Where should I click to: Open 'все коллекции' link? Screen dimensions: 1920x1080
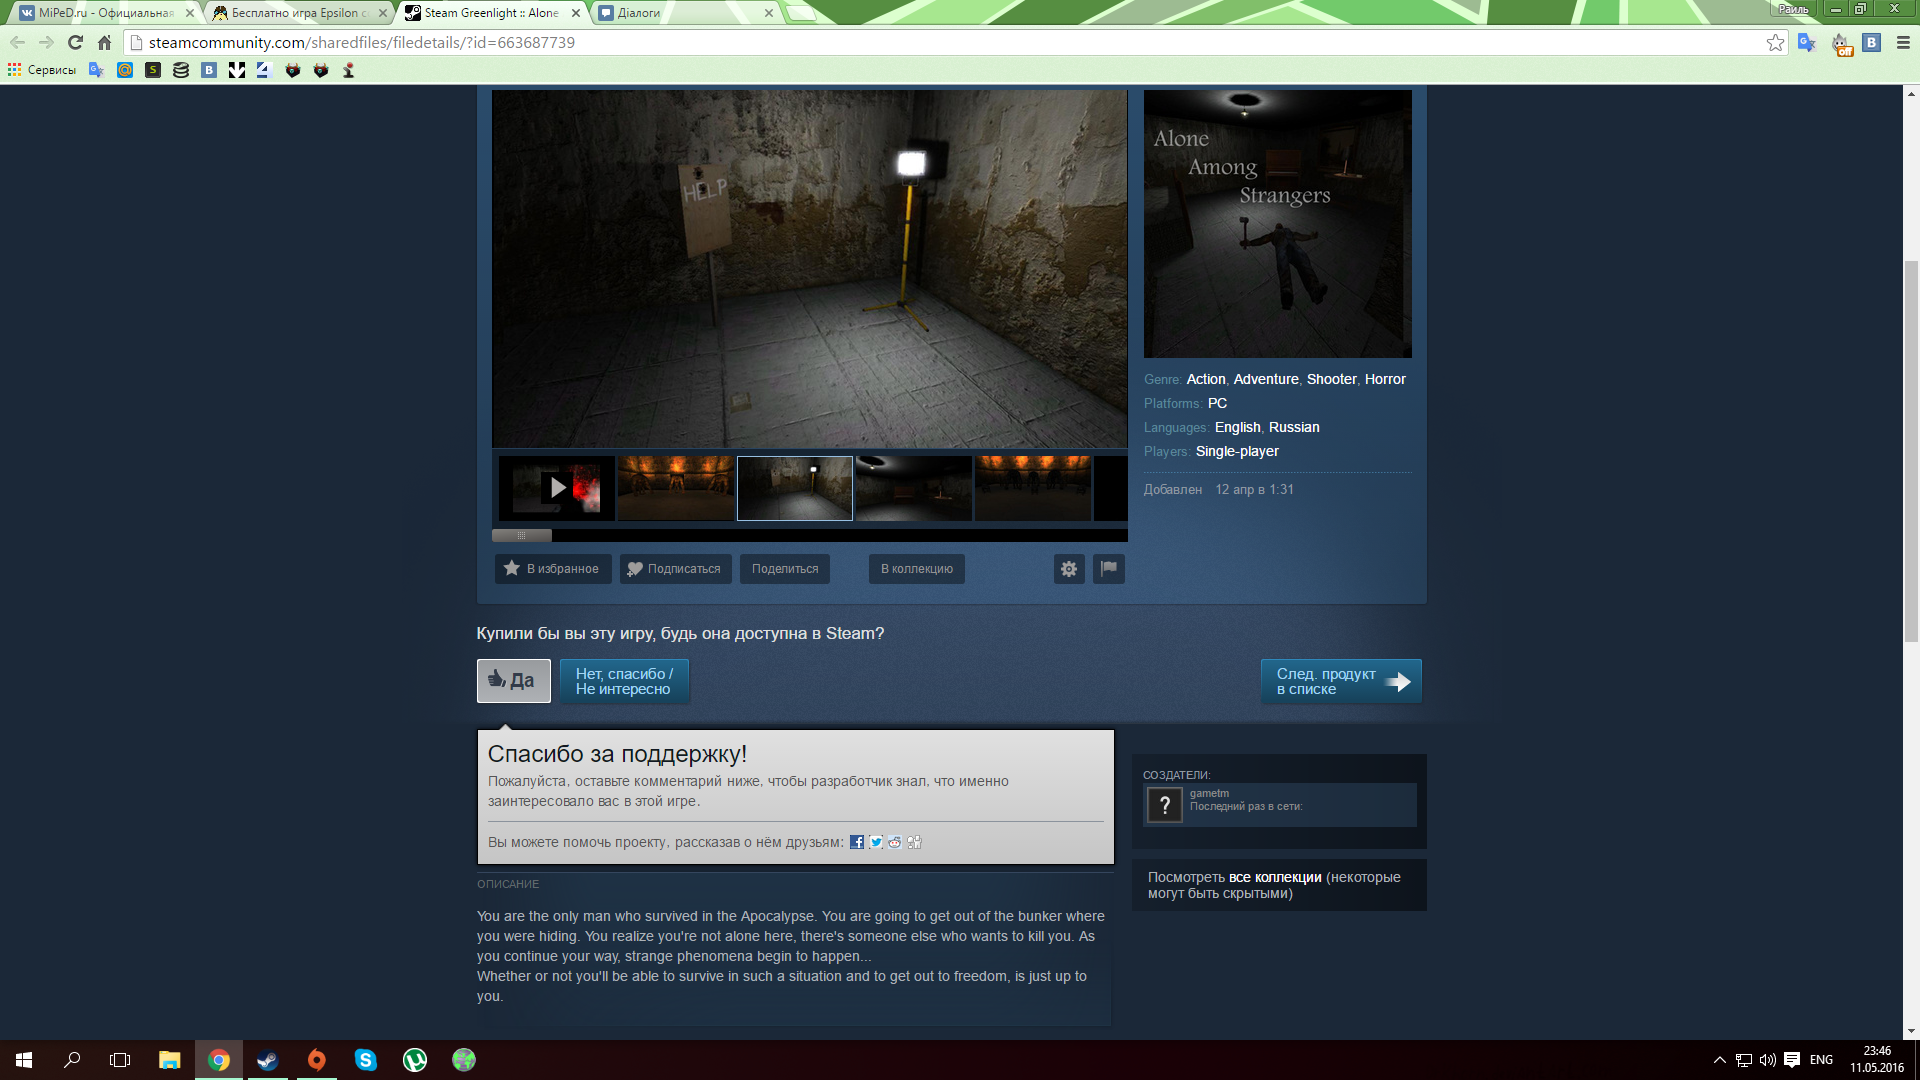1275,877
